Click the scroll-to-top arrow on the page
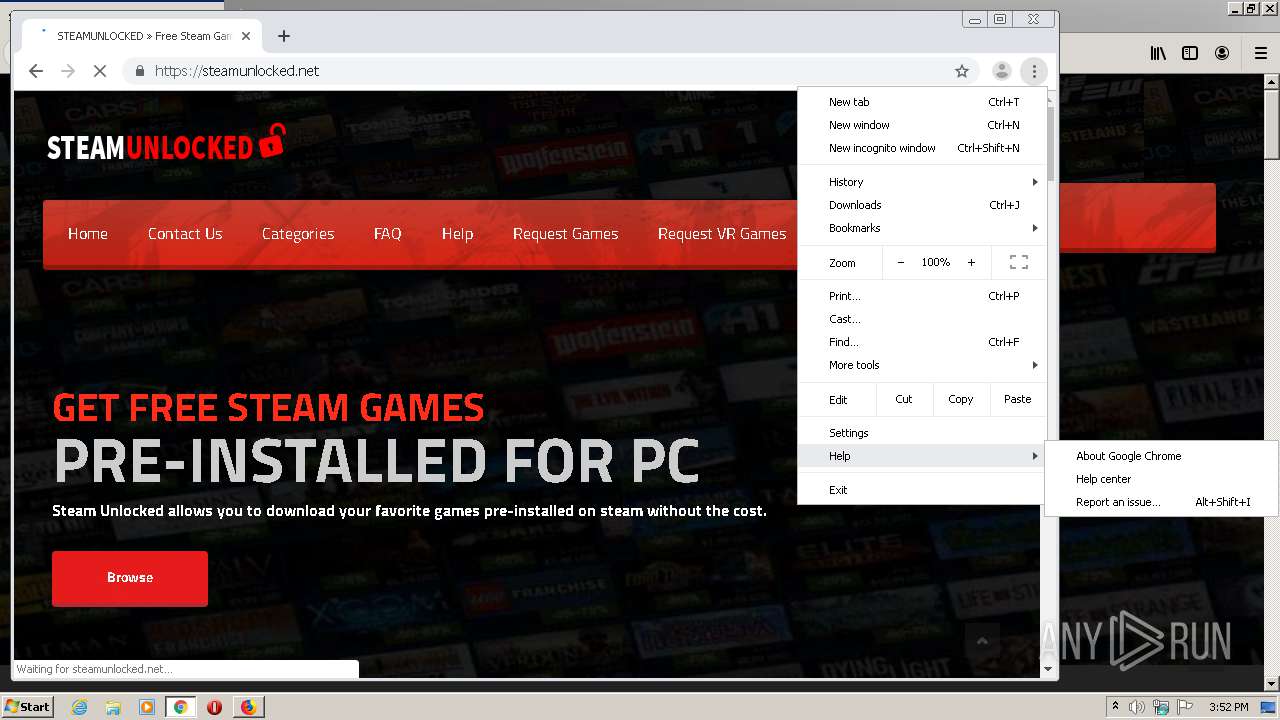The height and width of the screenshot is (720, 1280). coord(982,641)
